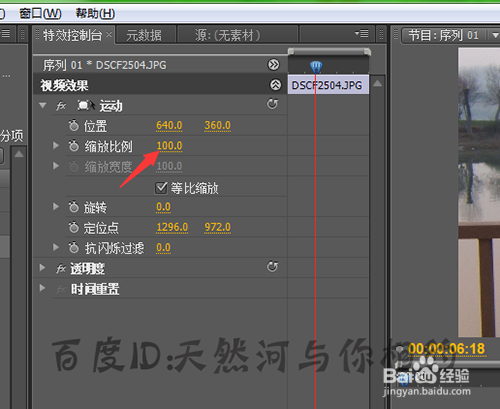Select the 运动 transform icon
The width and height of the screenshot is (500, 409).
(86, 106)
